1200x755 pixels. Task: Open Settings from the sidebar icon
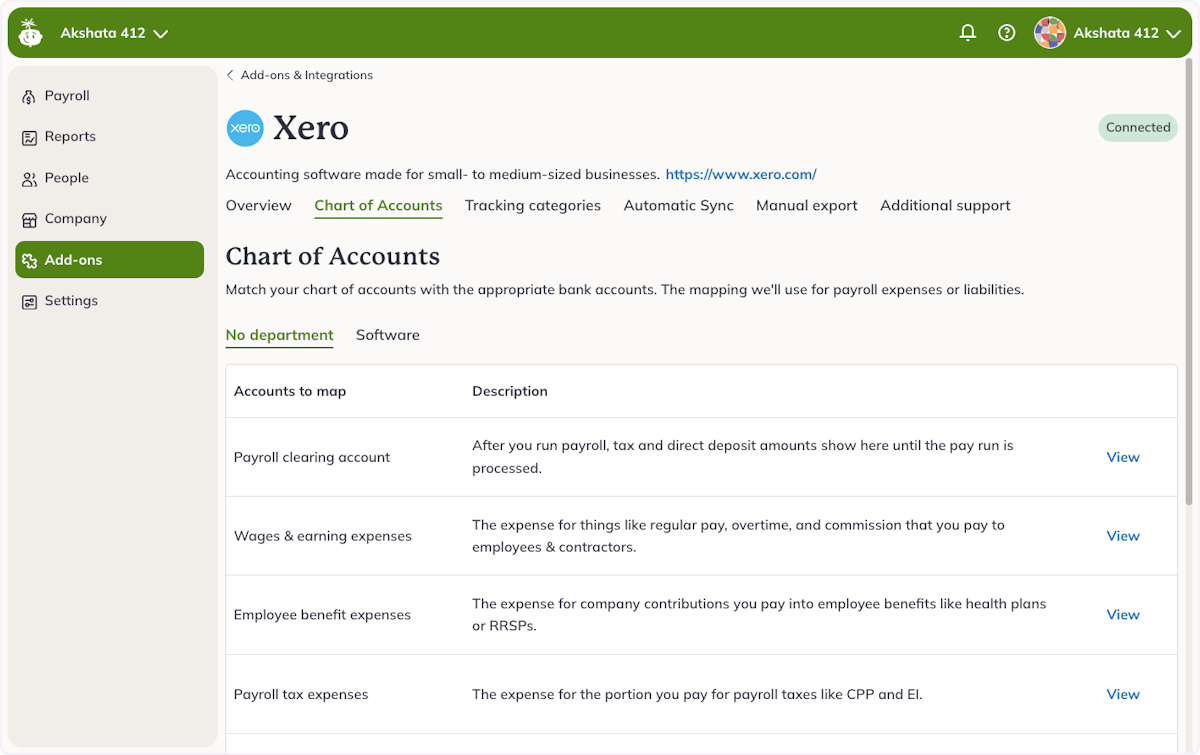point(27,300)
